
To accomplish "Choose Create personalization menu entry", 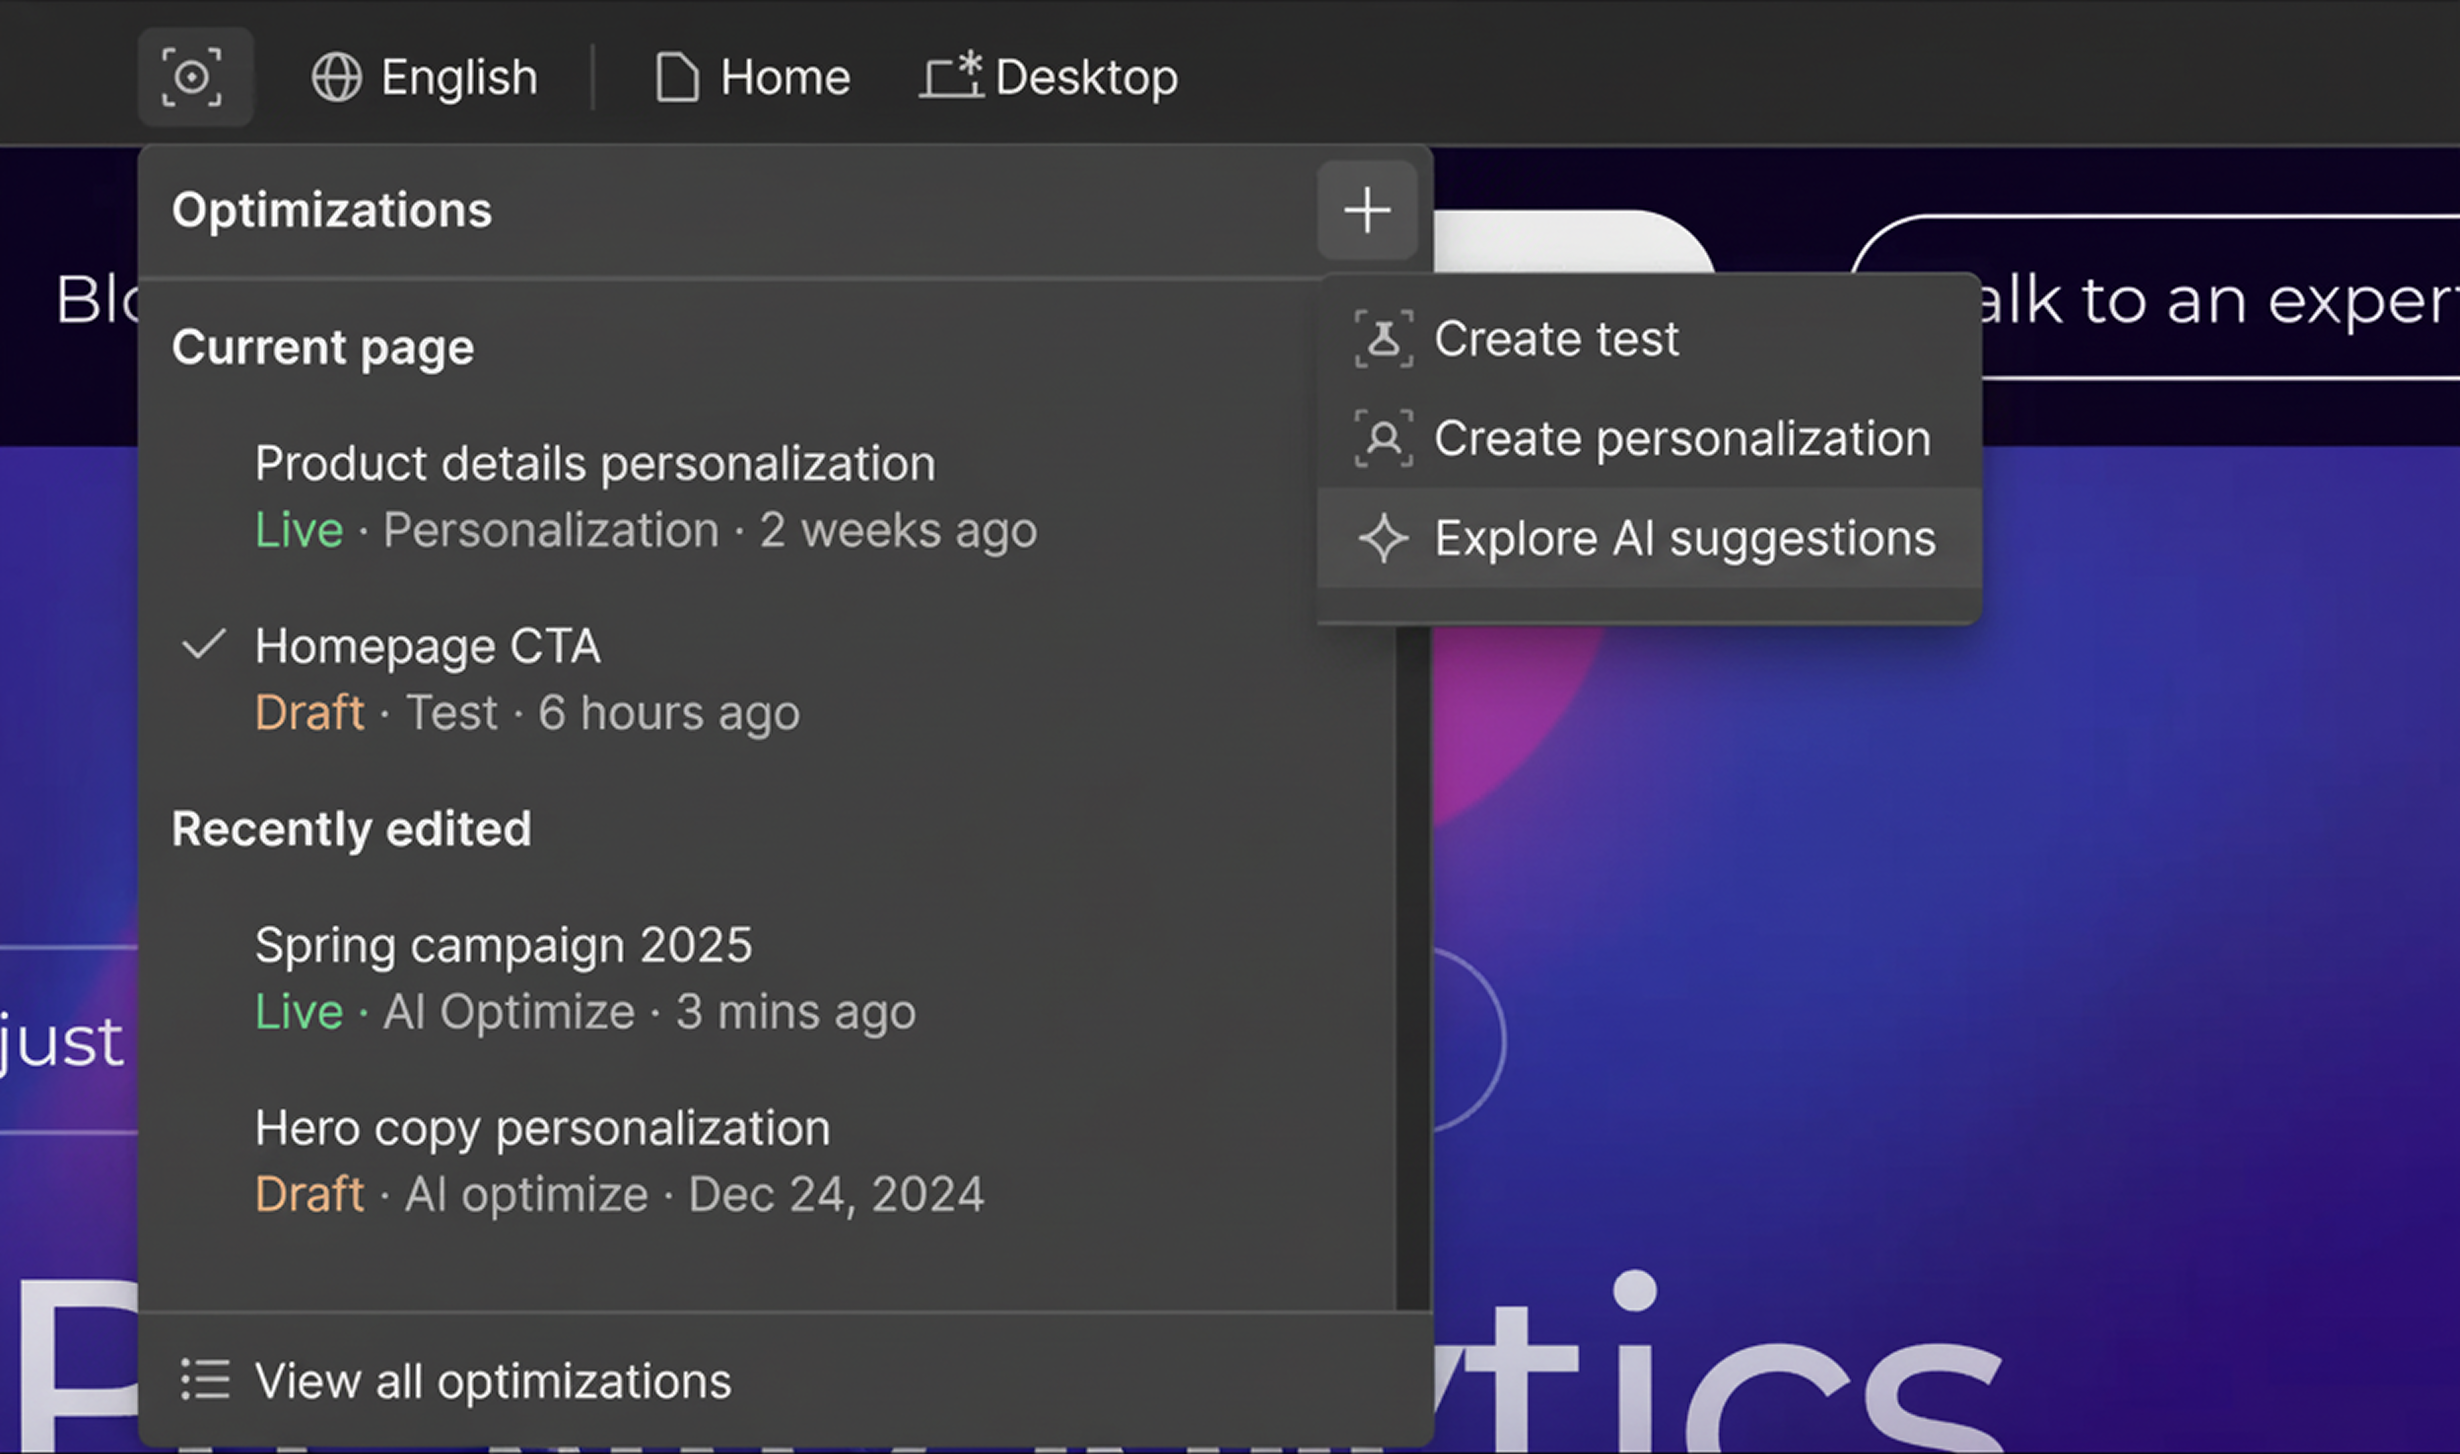I will click(x=1682, y=438).
